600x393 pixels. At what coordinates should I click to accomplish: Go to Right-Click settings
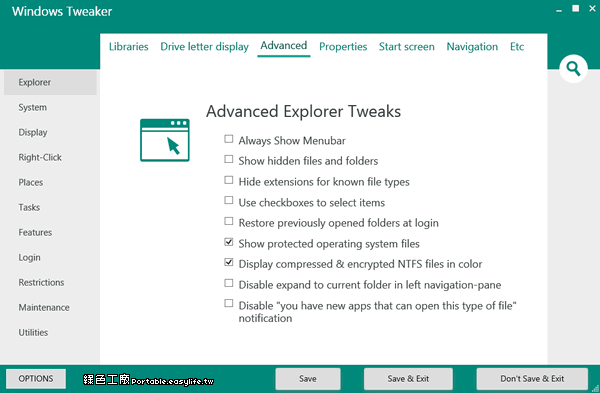tap(40, 157)
